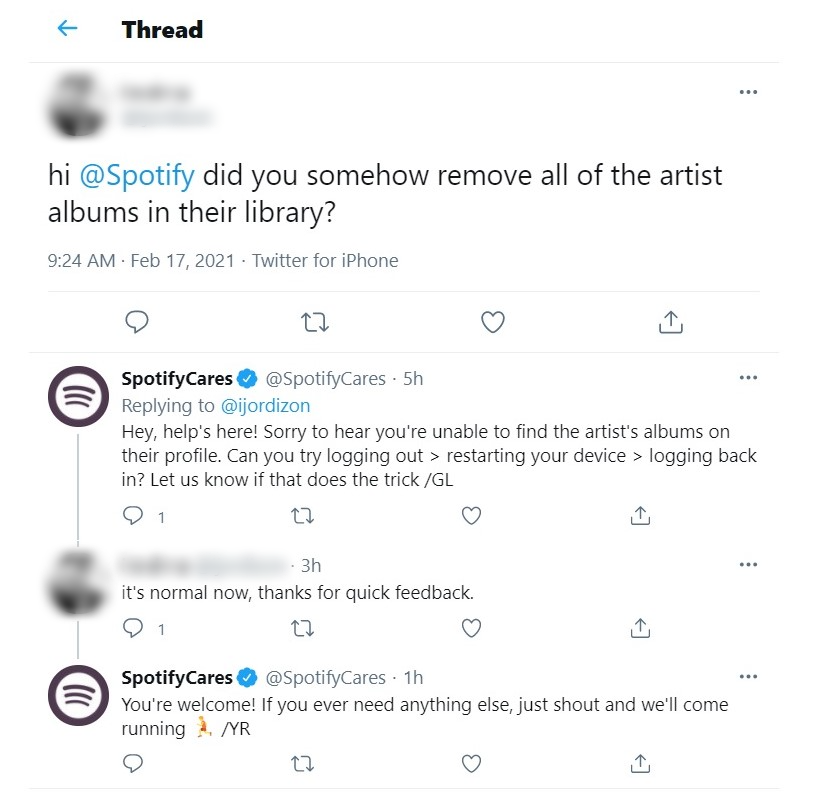Like the 'it's normal now' reply
This screenshot has height=809, width=826.
pos(471,628)
